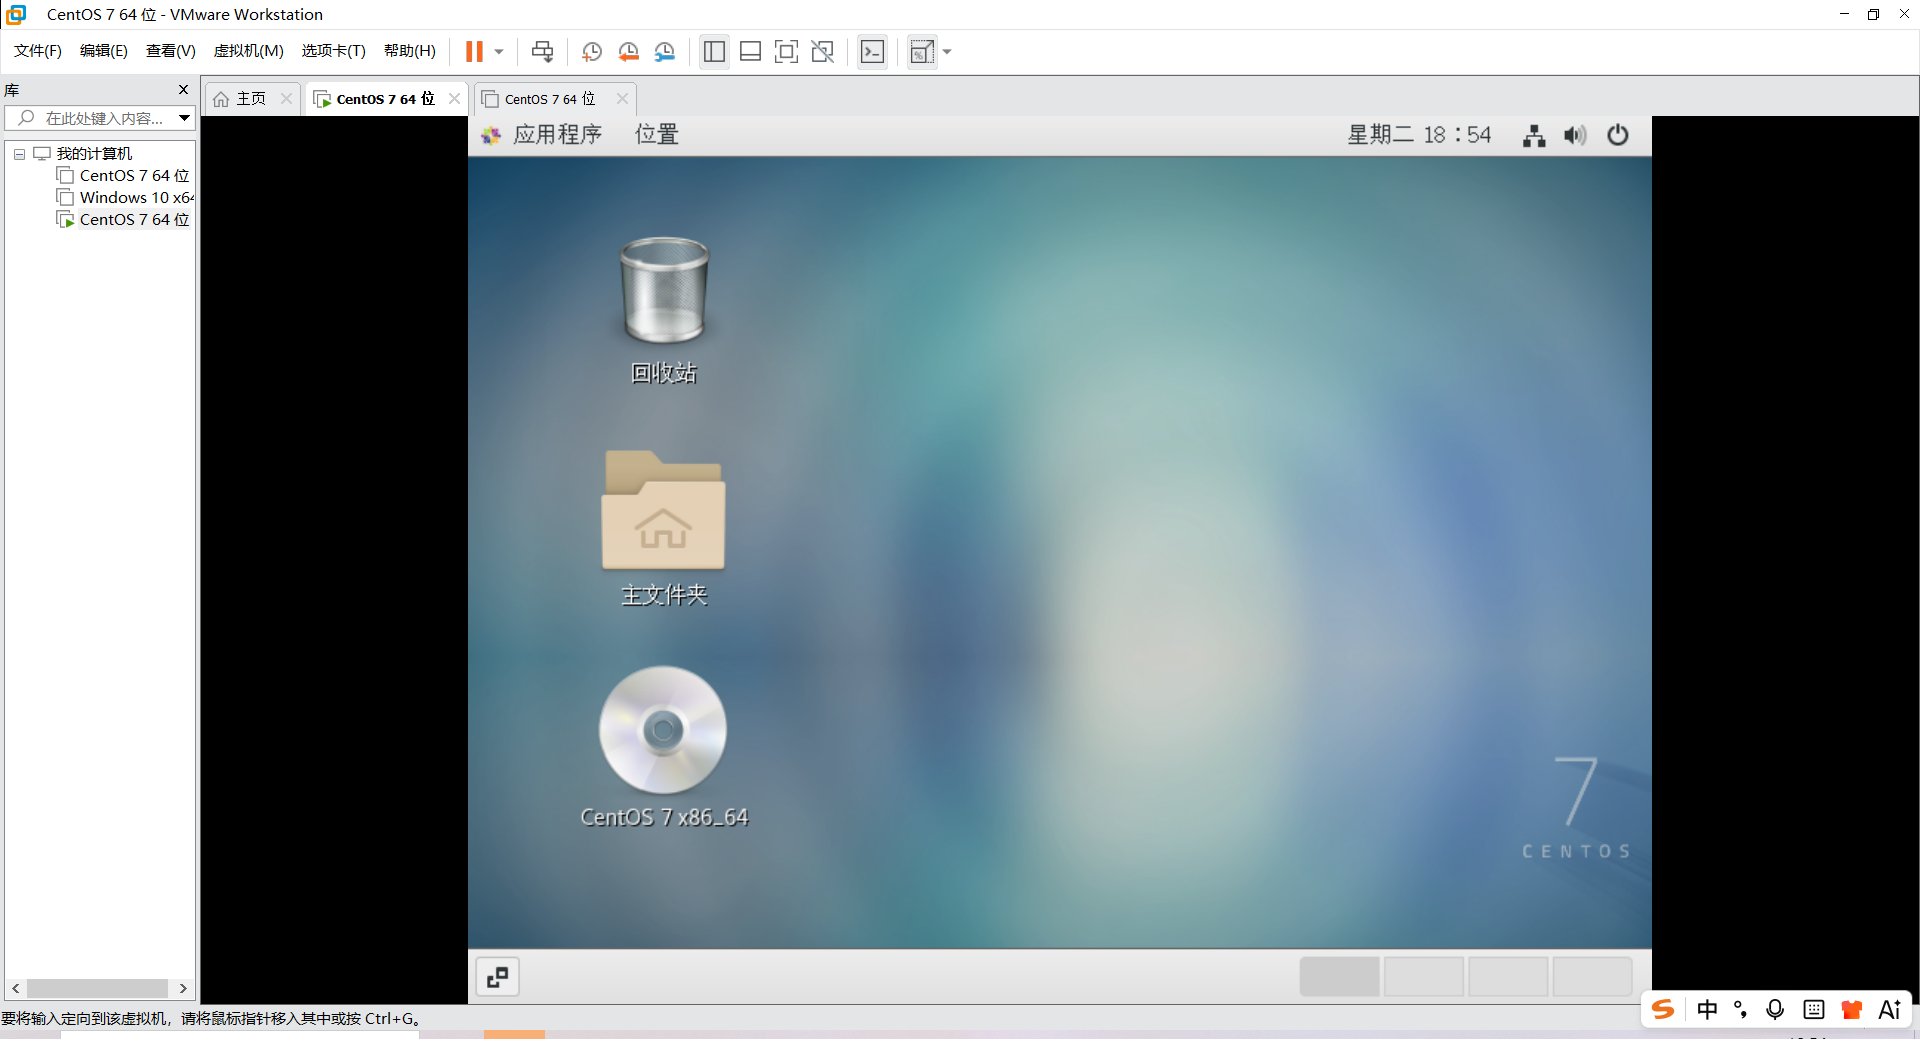Click the IME voice input microphone

[1775, 1009]
